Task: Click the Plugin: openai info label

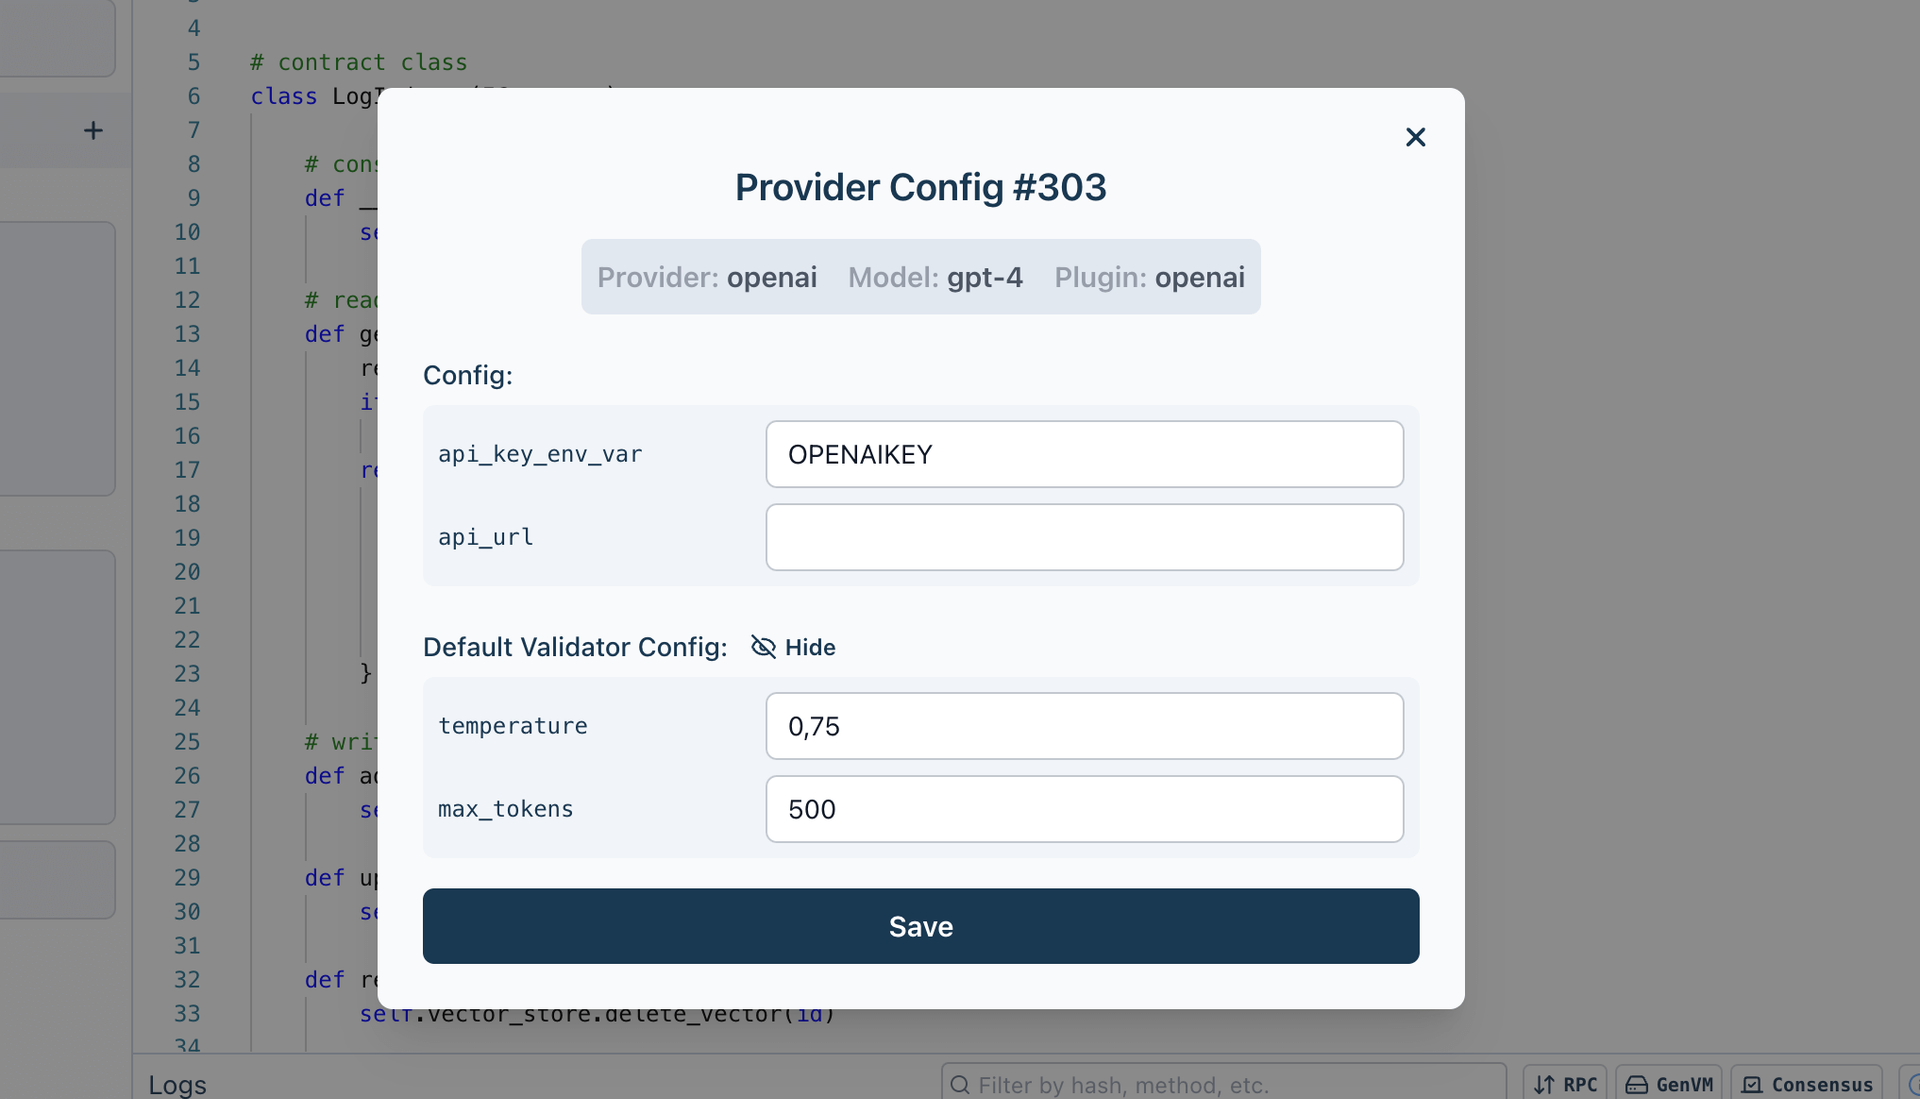Action: point(1149,277)
